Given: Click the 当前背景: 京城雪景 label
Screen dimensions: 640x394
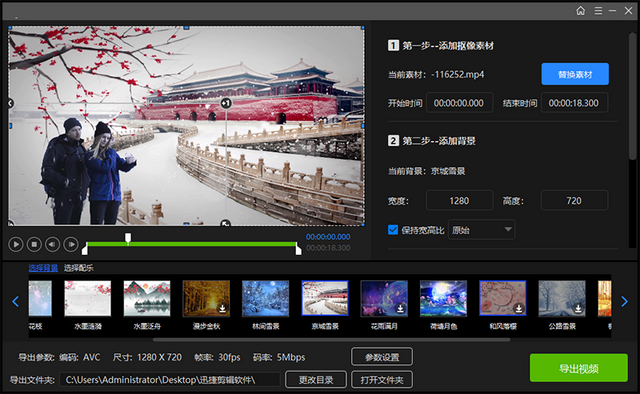Looking at the screenshot, I should (427, 171).
